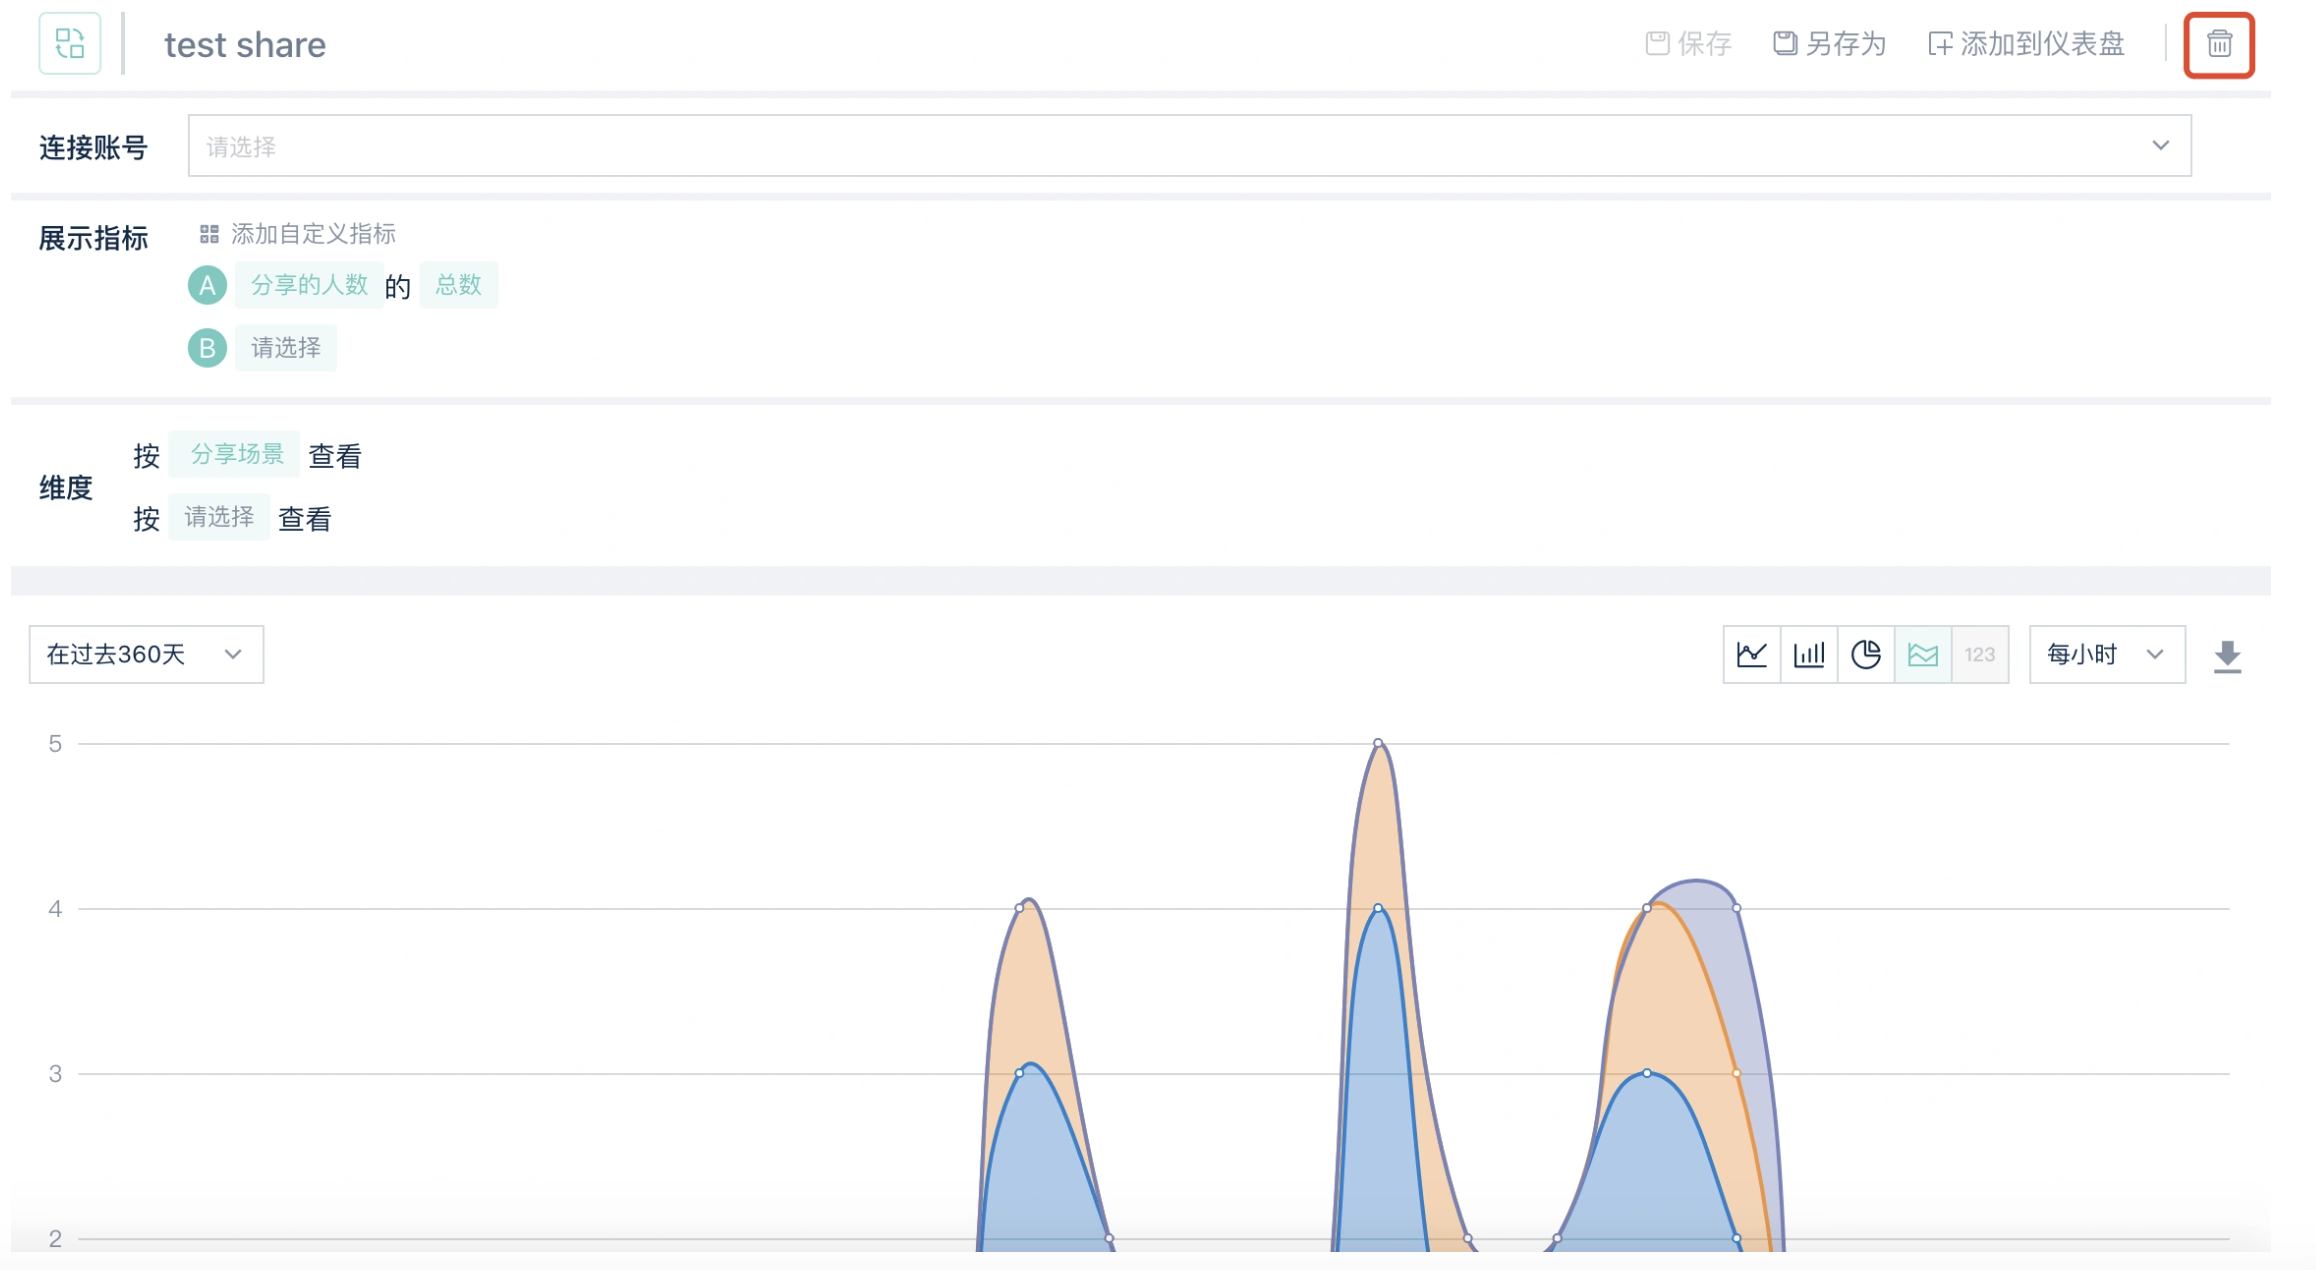Select the bar chart view icon
Screen dimensions: 2316x1270
tap(1809, 655)
